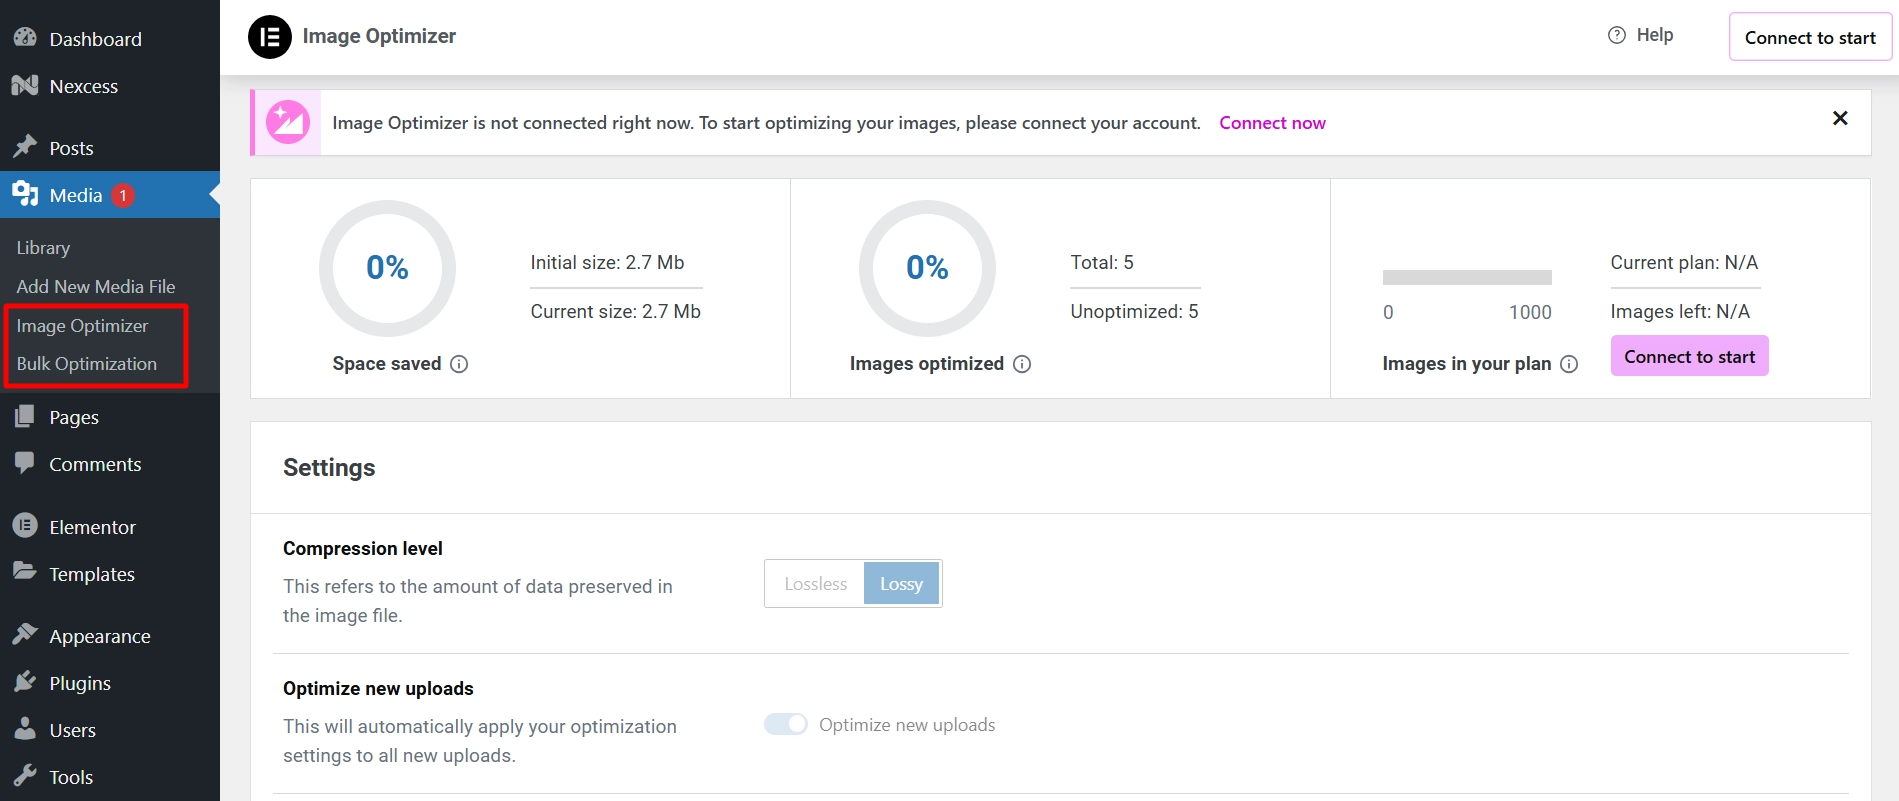Open the Bulk Optimization submenu item
Image resolution: width=1899 pixels, height=801 pixels.
[x=87, y=363]
